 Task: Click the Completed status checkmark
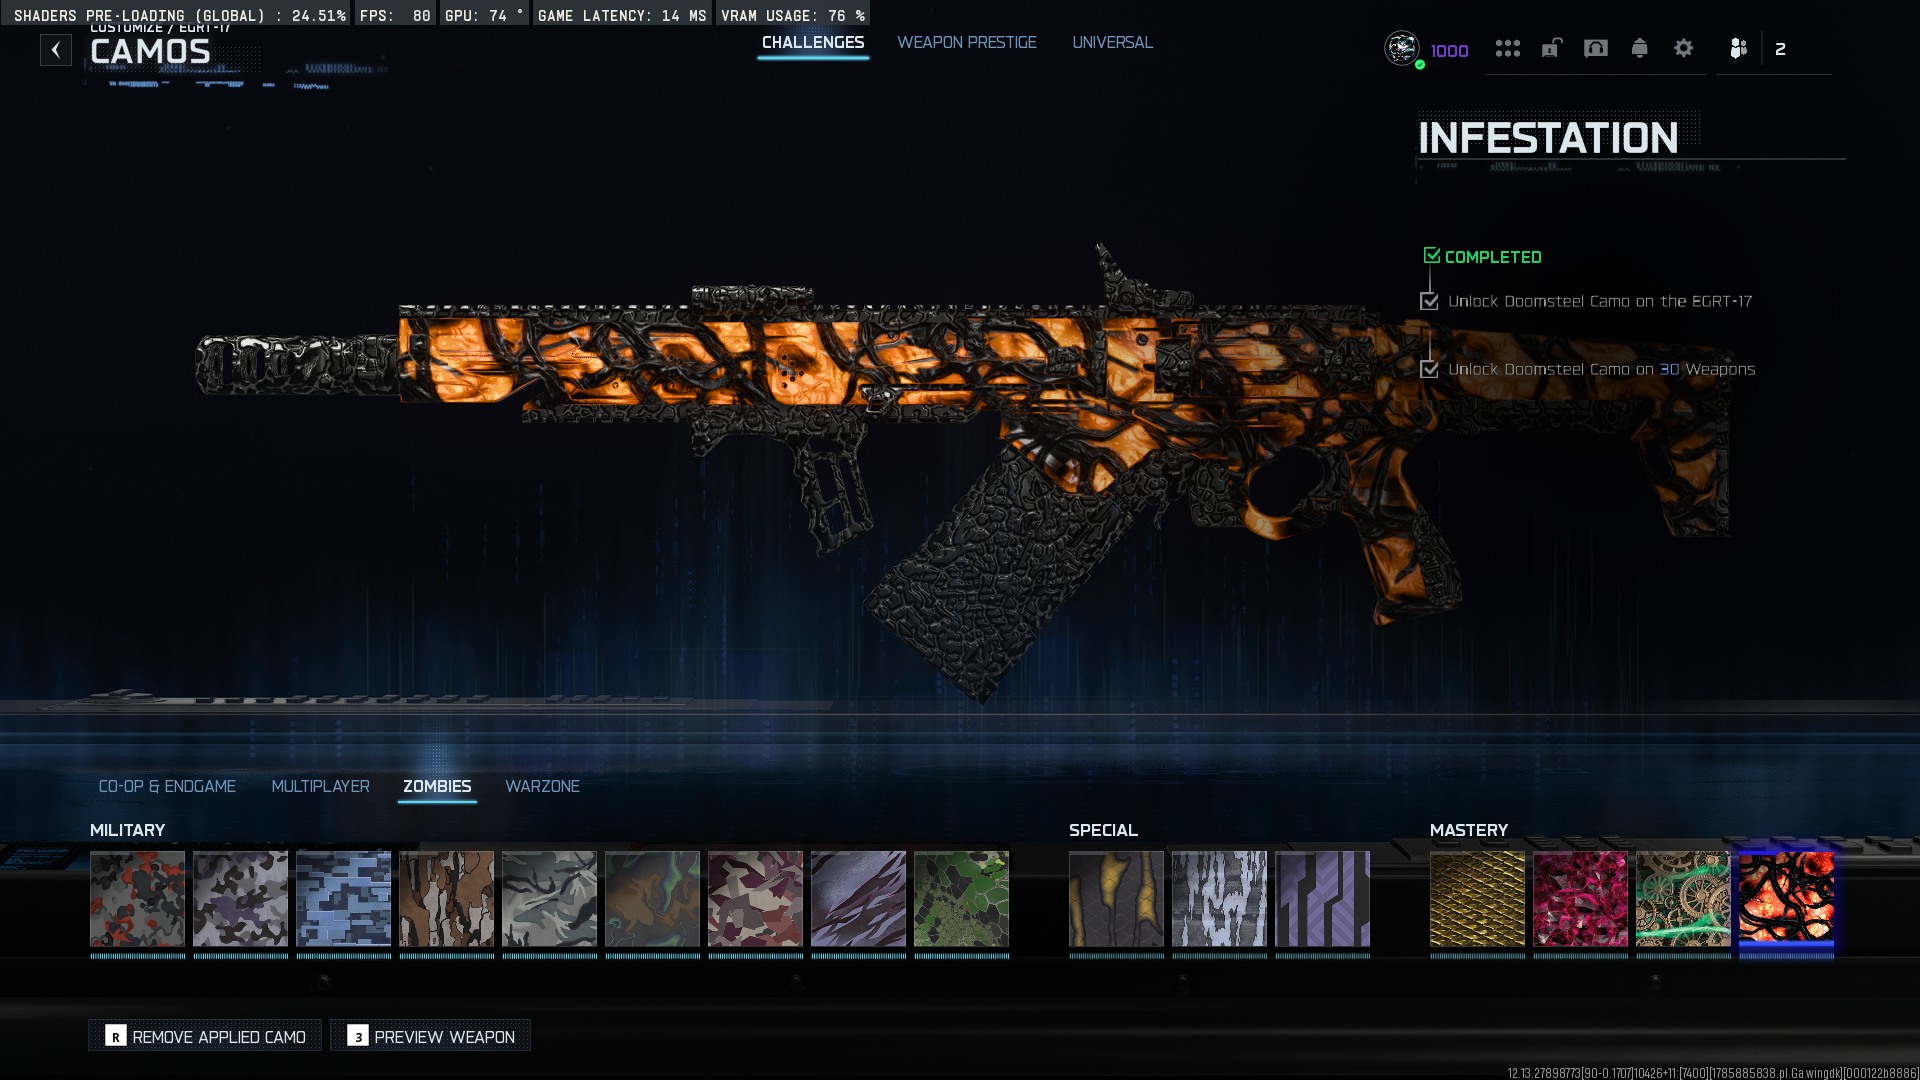(1432, 256)
